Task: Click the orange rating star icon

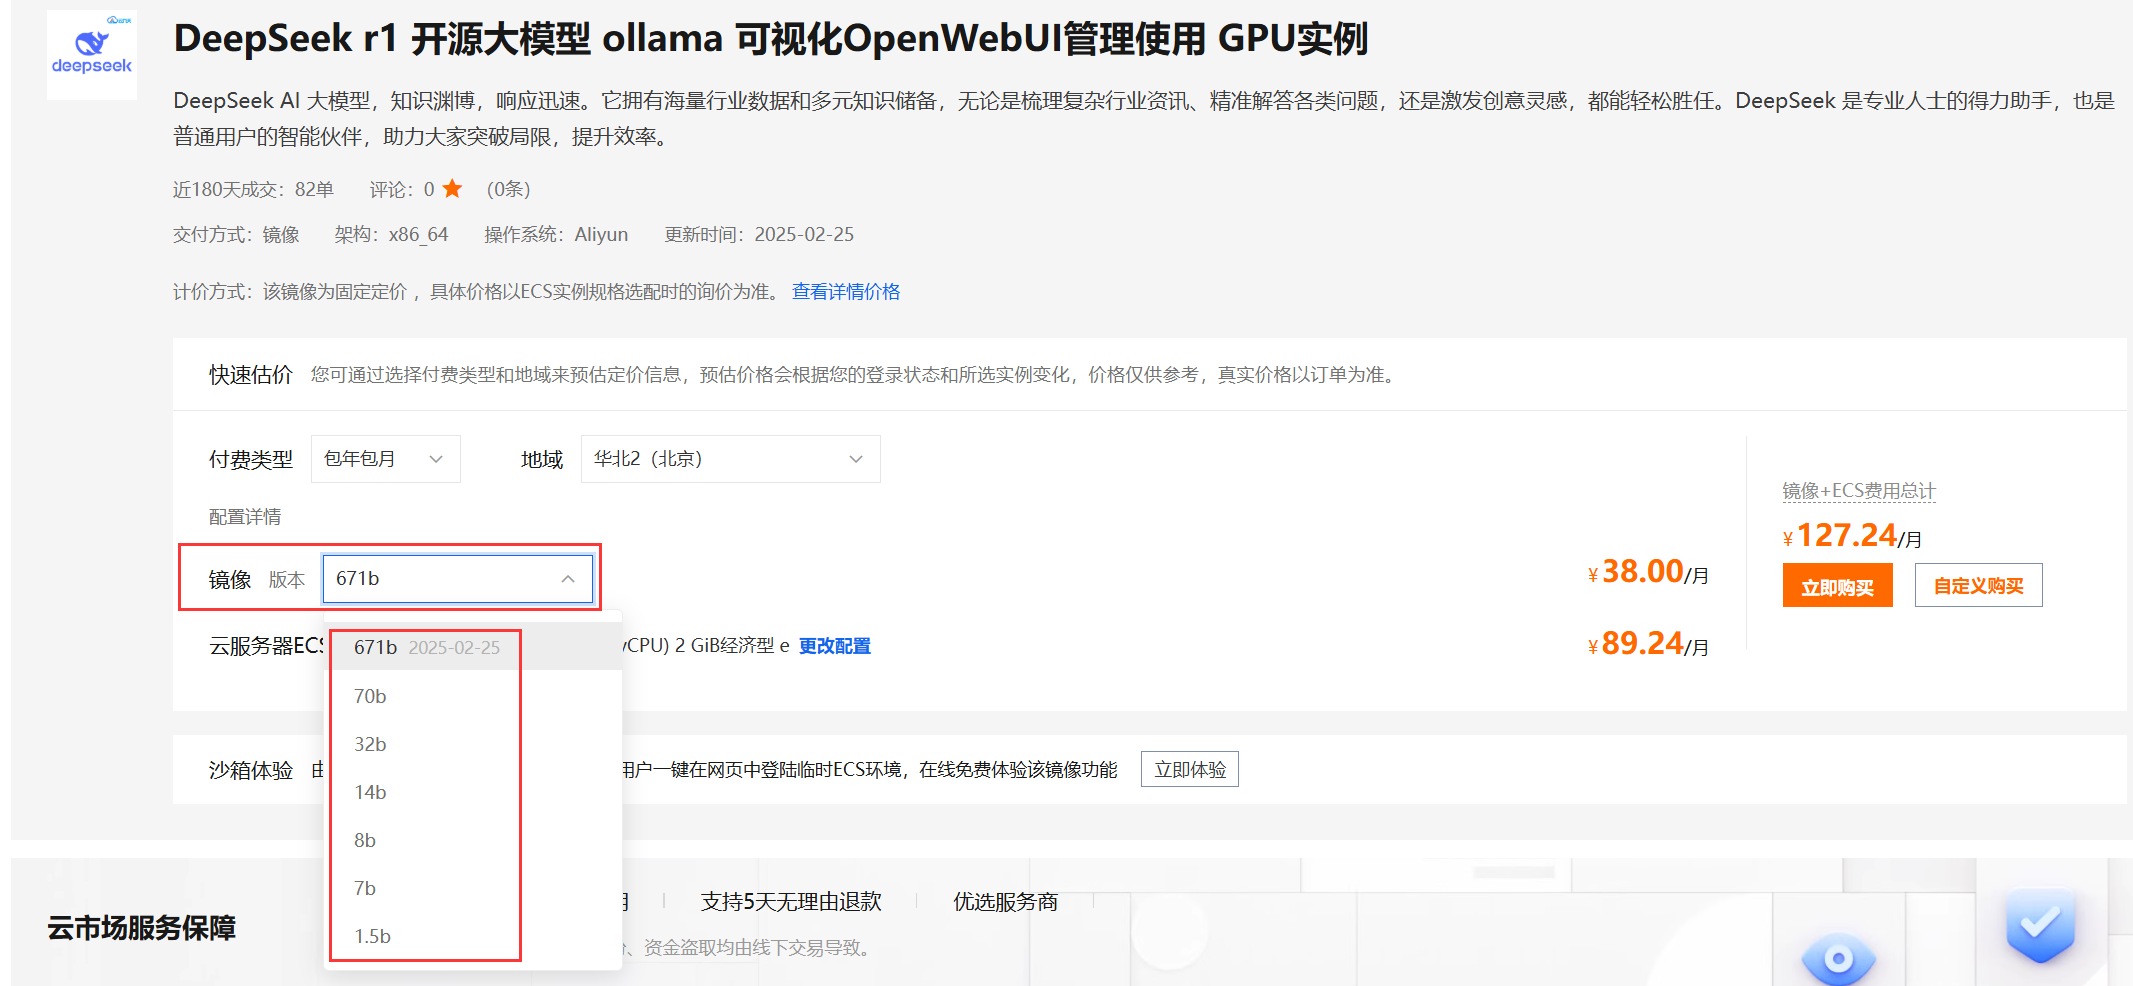Action: click(452, 188)
